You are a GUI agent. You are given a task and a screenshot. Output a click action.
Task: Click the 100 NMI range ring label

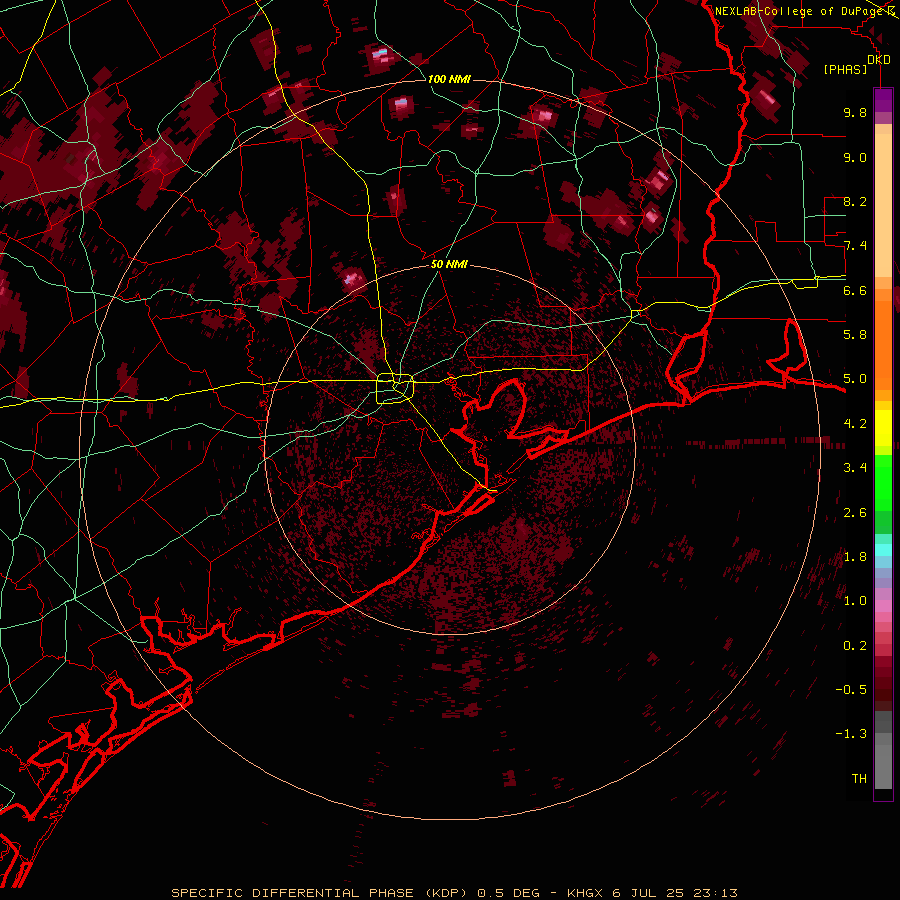pyautogui.click(x=449, y=79)
